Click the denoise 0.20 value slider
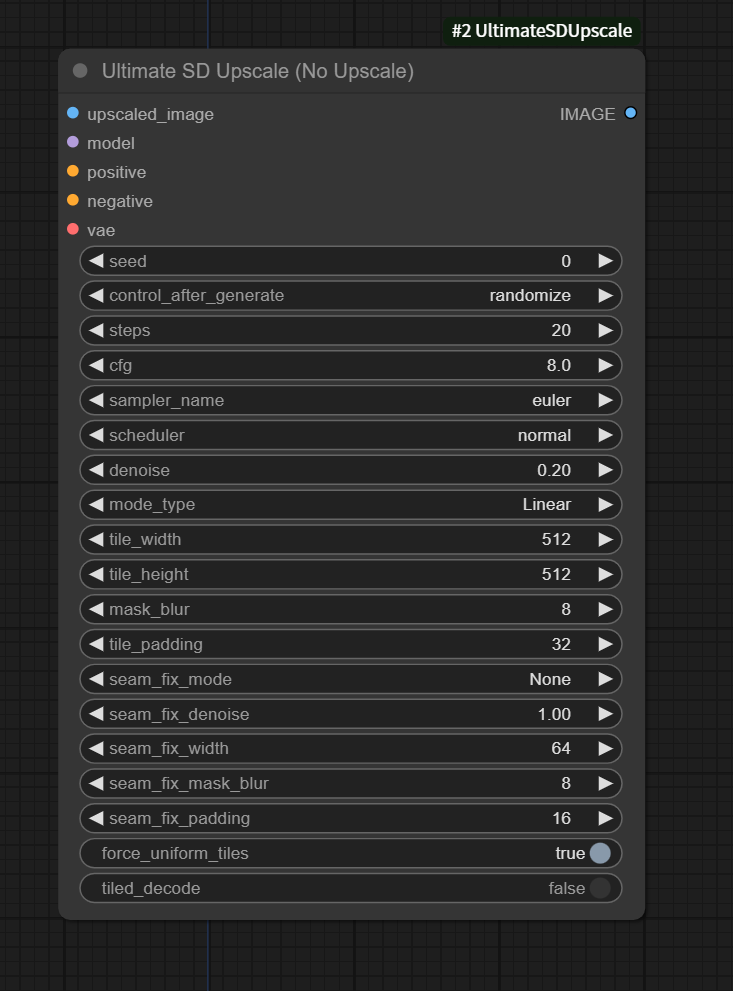 (x=350, y=470)
